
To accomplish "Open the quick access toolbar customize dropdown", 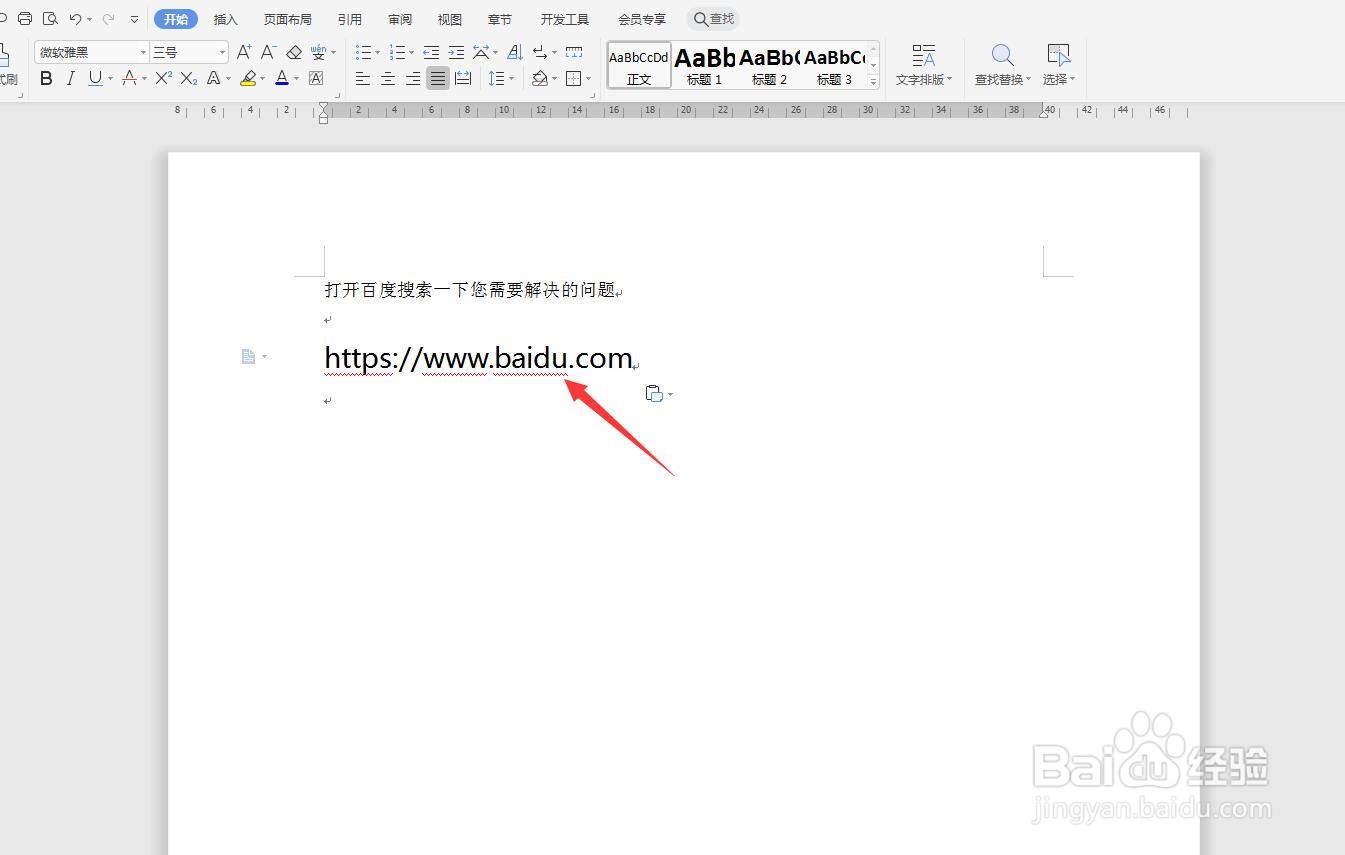I will click(x=135, y=19).
